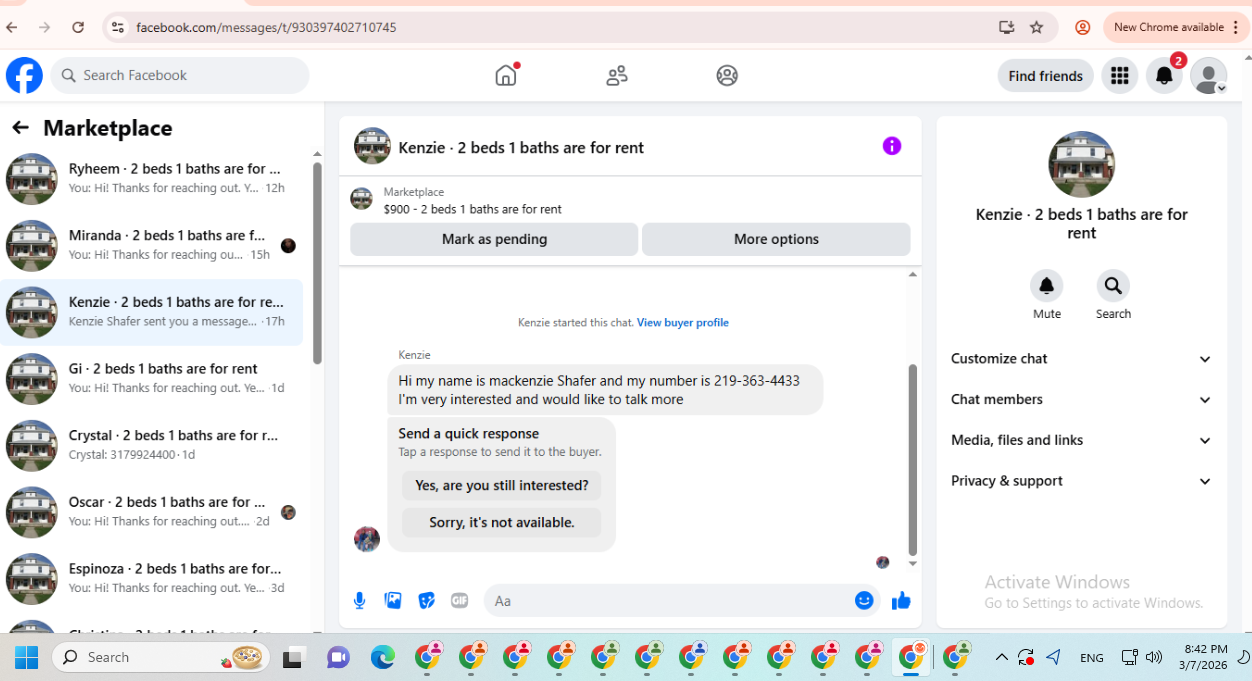Mute this chat with the bell icon

[1047, 286]
